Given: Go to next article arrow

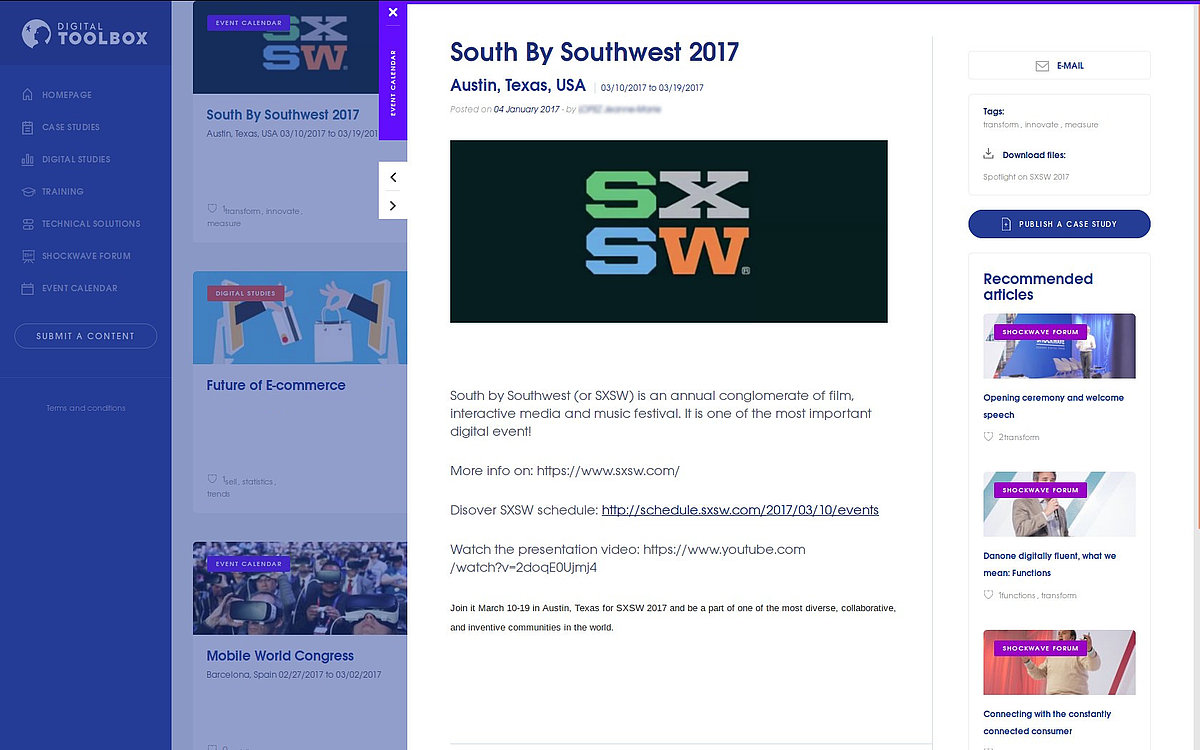Looking at the screenshot, I should click(393, 205).
